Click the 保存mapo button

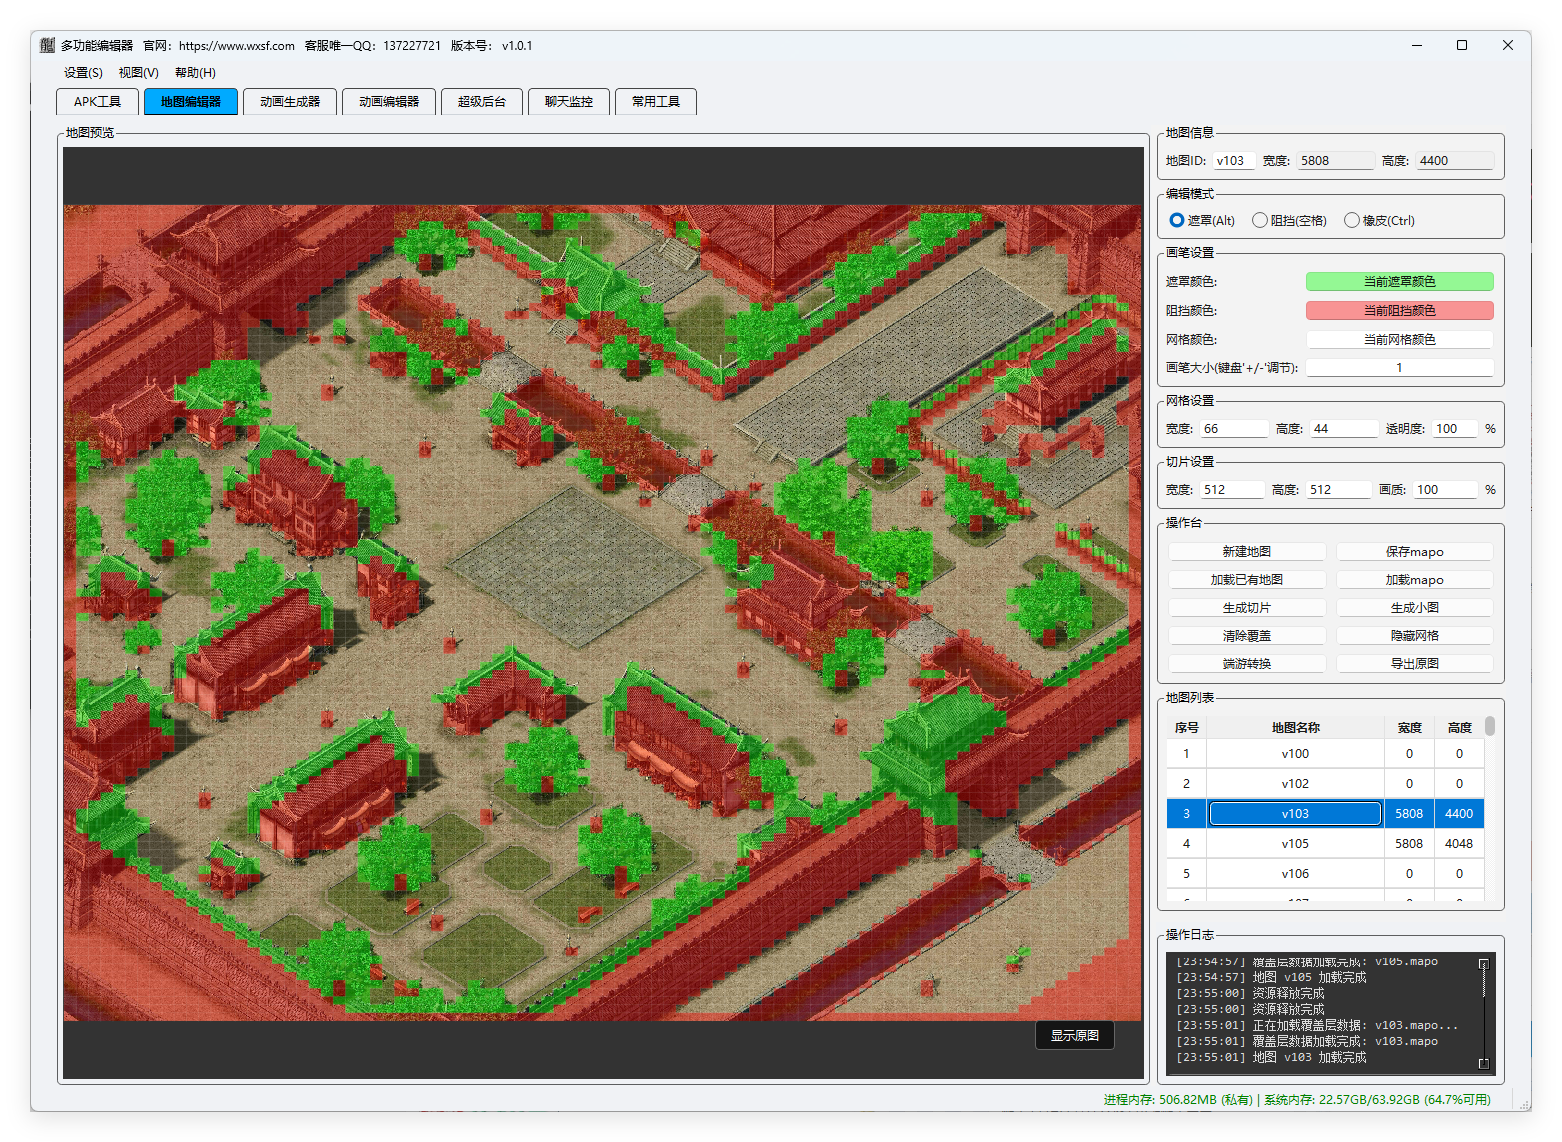point(1414,552)
